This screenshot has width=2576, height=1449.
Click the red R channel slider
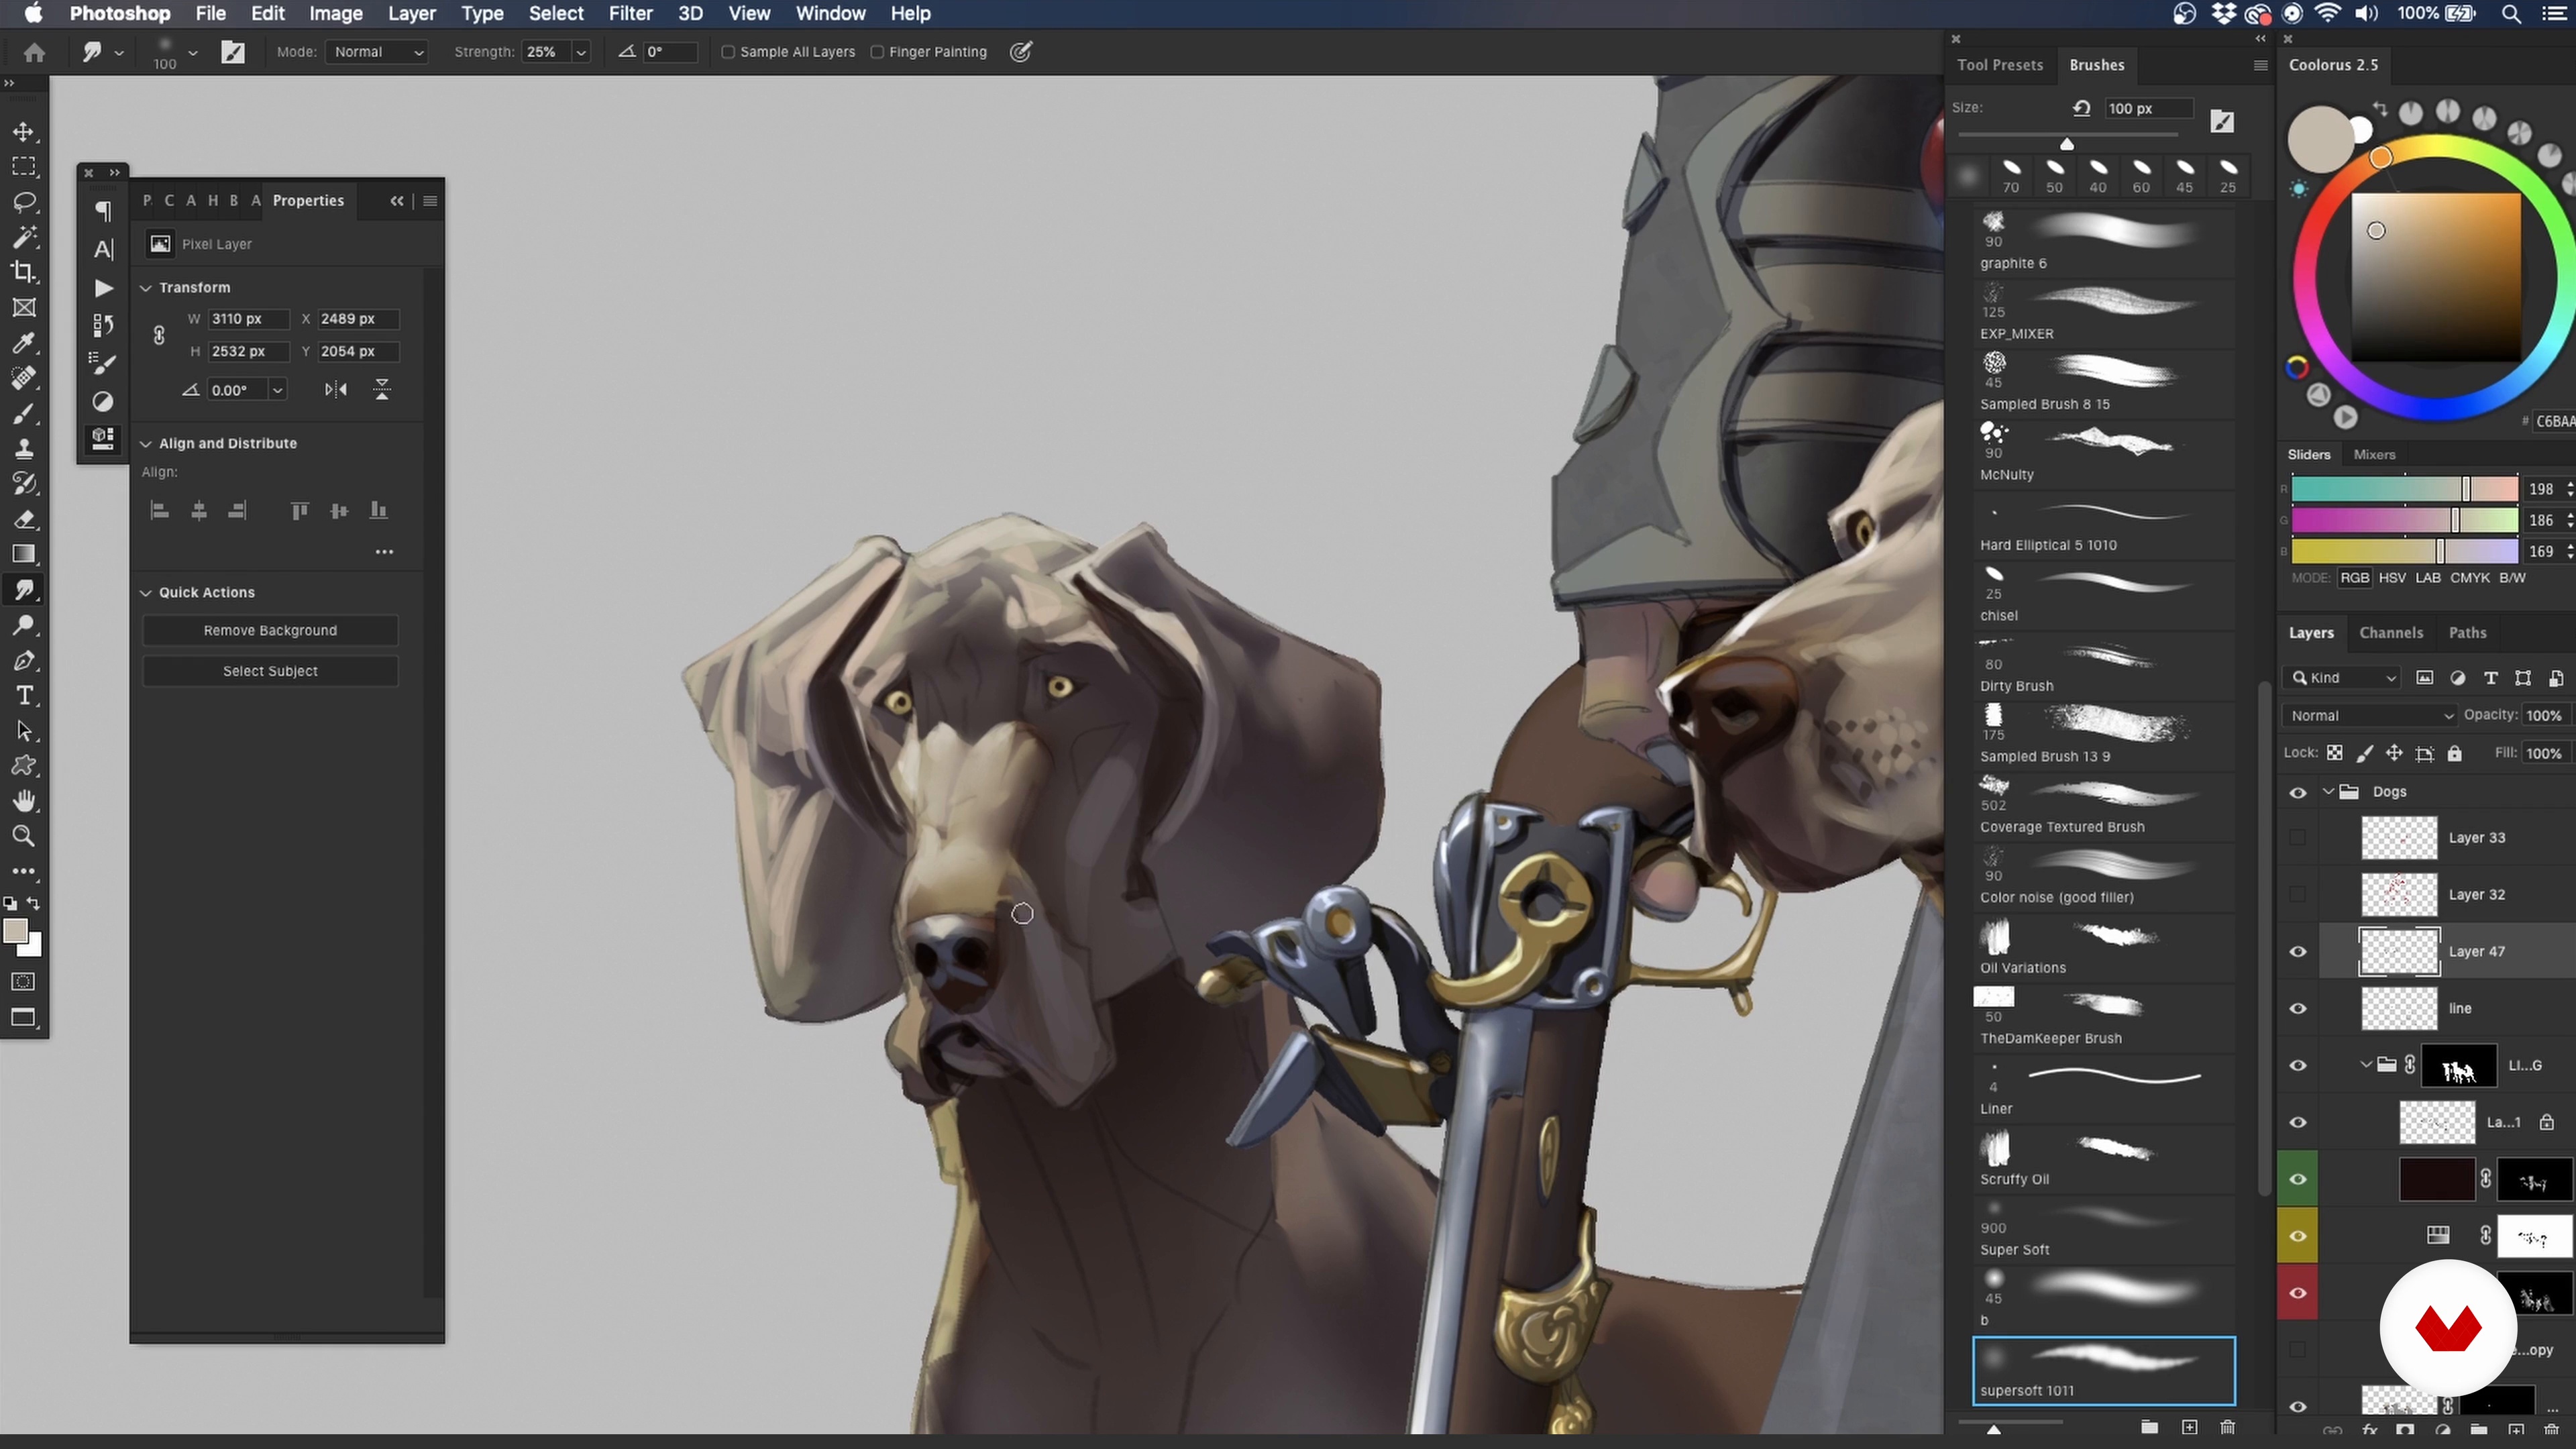click(2404, 489)
